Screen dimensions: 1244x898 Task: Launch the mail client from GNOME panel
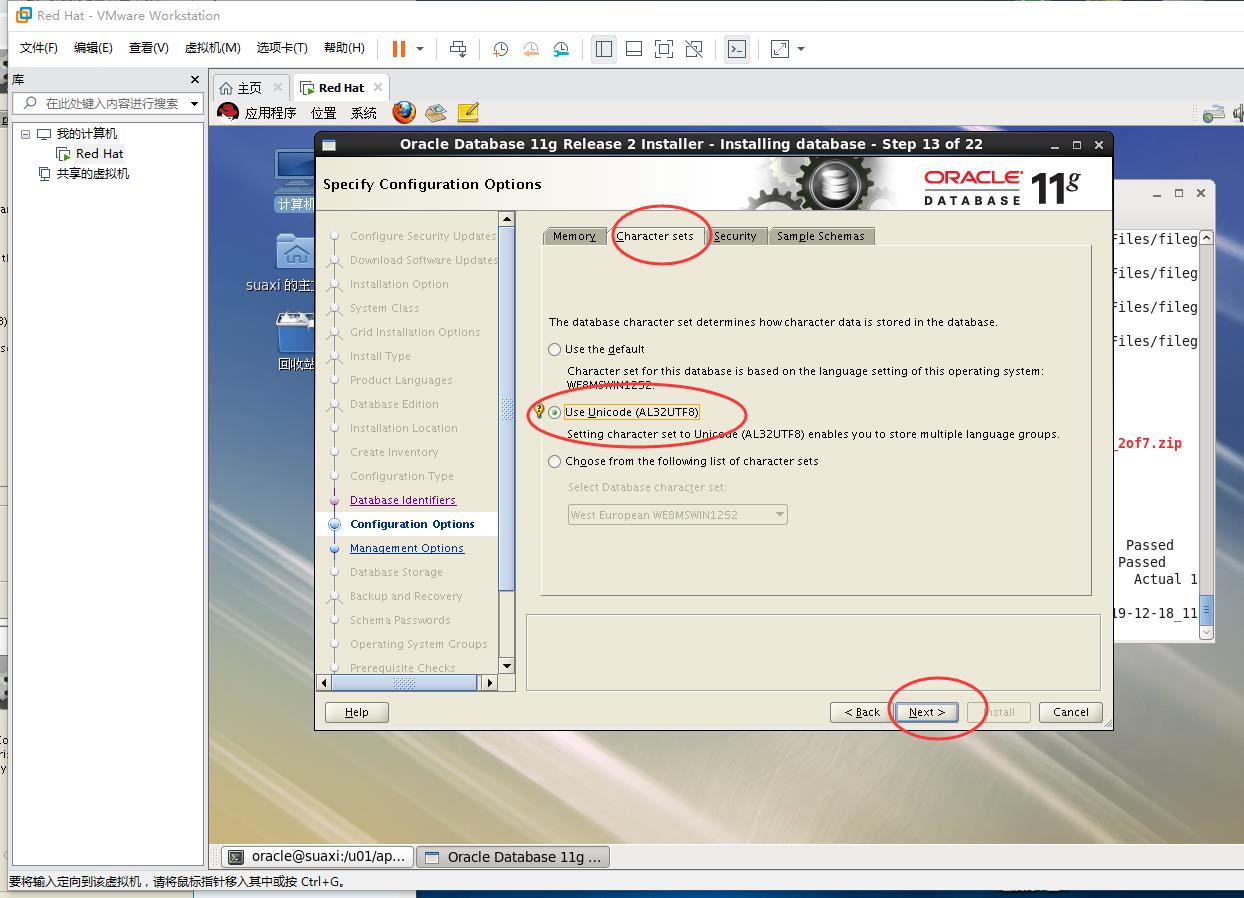tap(435, 112)
